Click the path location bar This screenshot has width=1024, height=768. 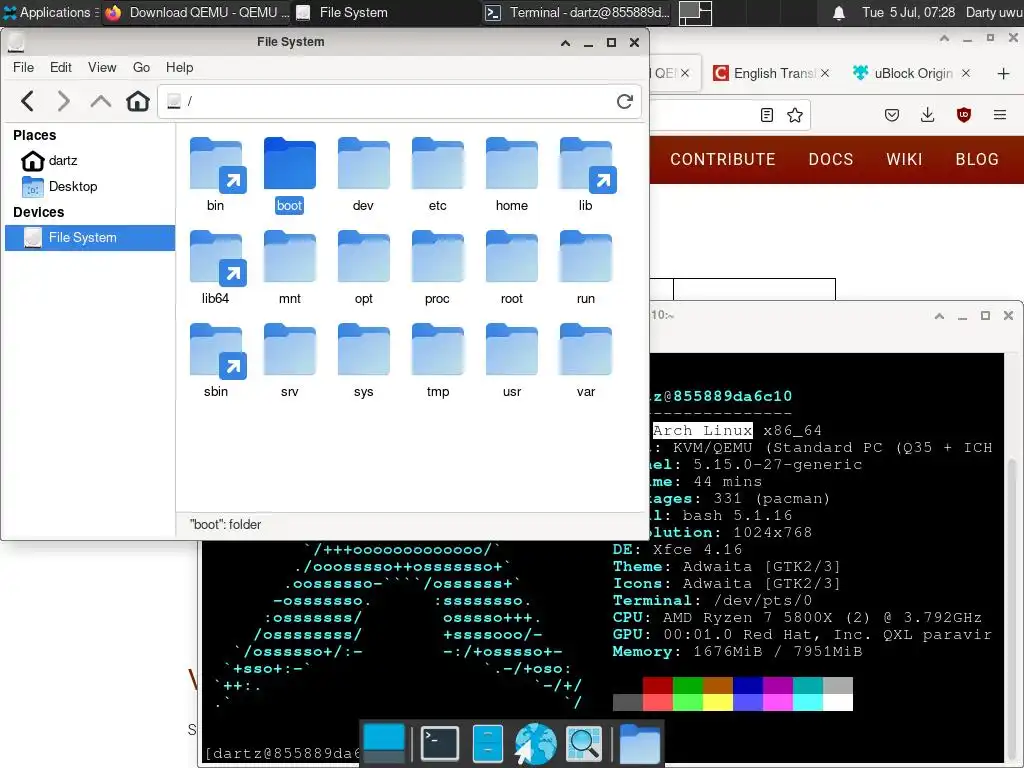399,101
